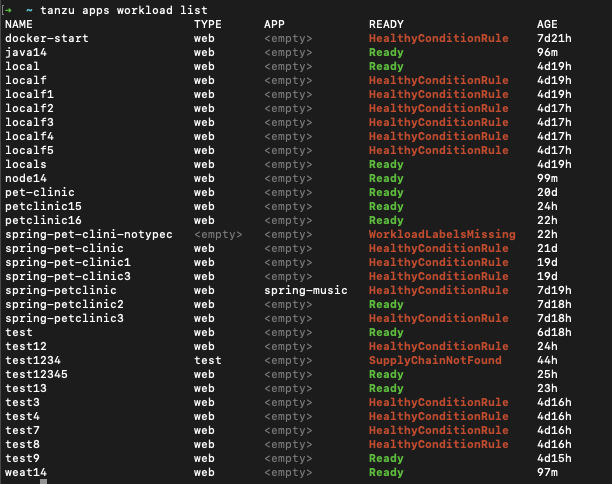Screen dimensions: 612x484
Task: Click the test1234 workload name
Action: (x=33, y=360)
